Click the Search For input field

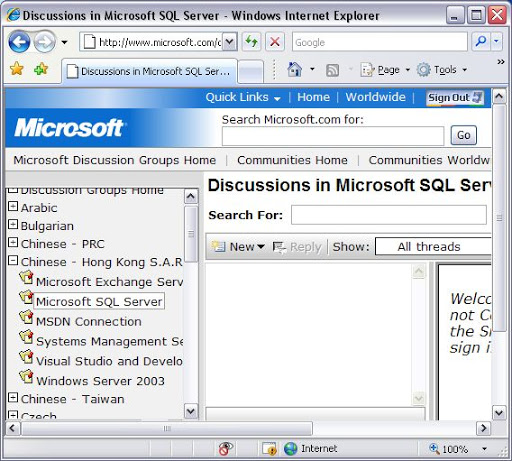389,215
